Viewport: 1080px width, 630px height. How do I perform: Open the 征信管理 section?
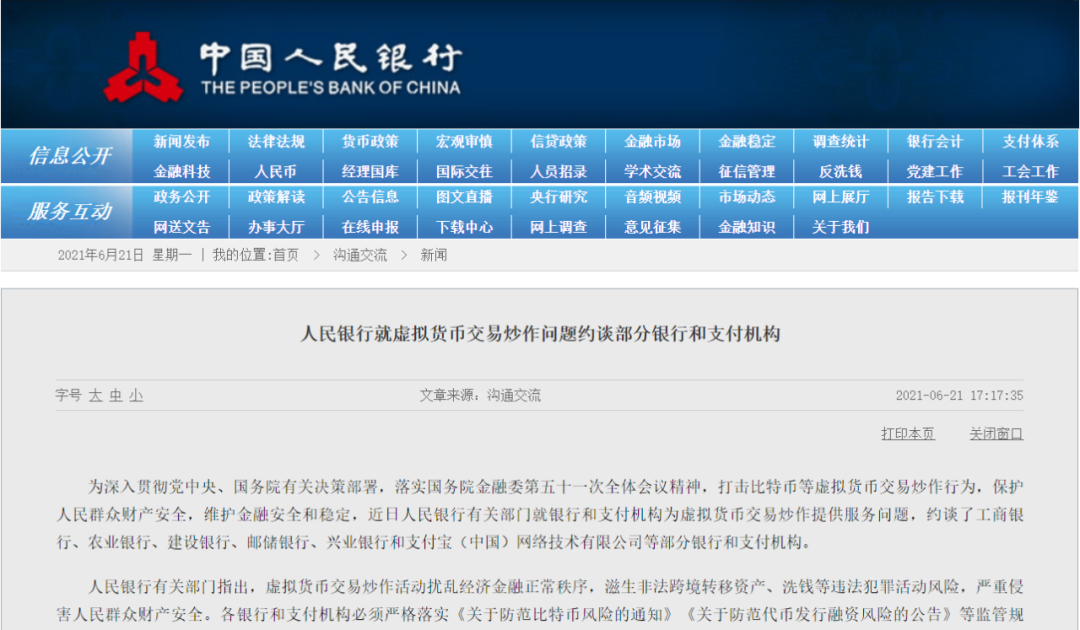click(x=745, y=170)
